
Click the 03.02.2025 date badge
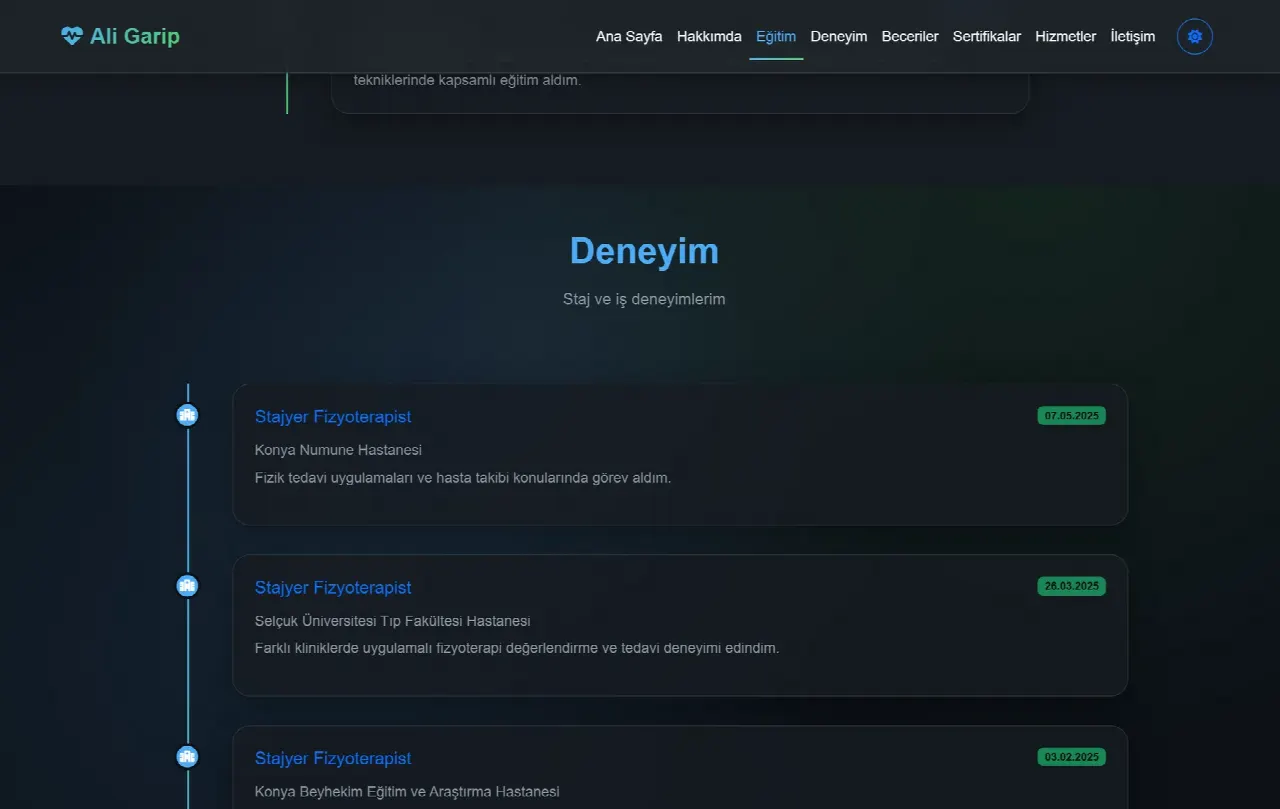(x=1072, y=757)
